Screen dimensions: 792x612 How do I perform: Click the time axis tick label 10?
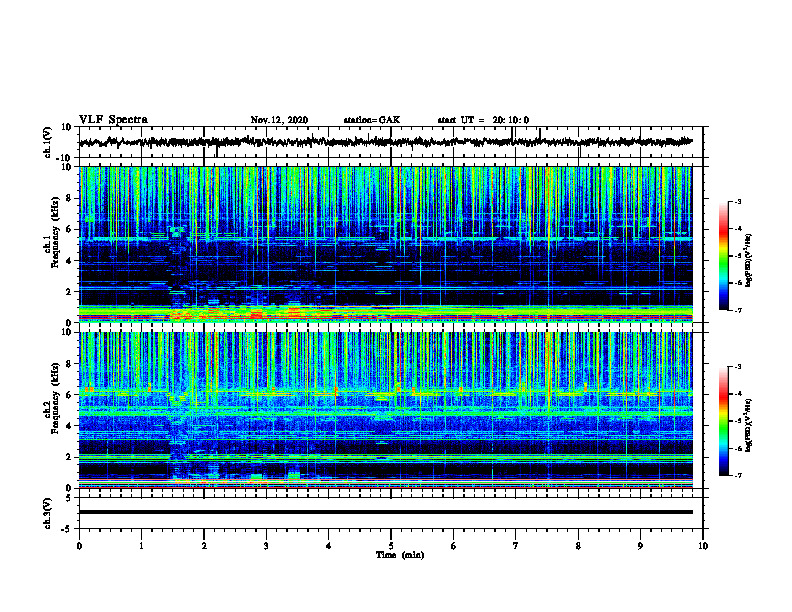(x=703, y=546)
